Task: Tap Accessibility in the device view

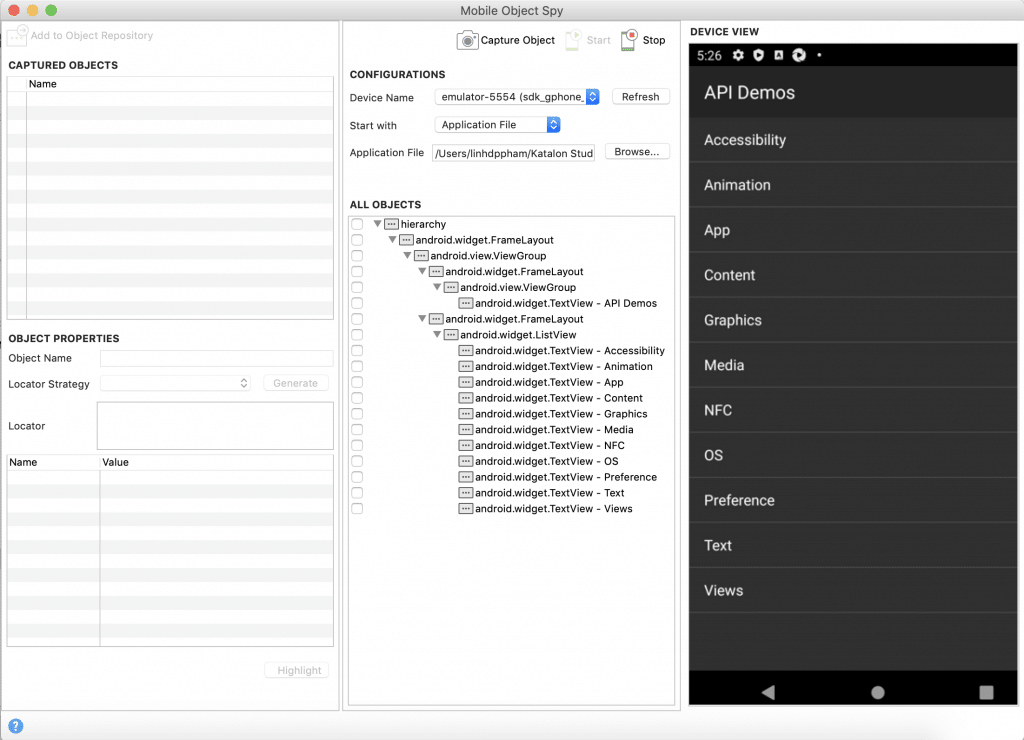Action: tap(853, 140)
